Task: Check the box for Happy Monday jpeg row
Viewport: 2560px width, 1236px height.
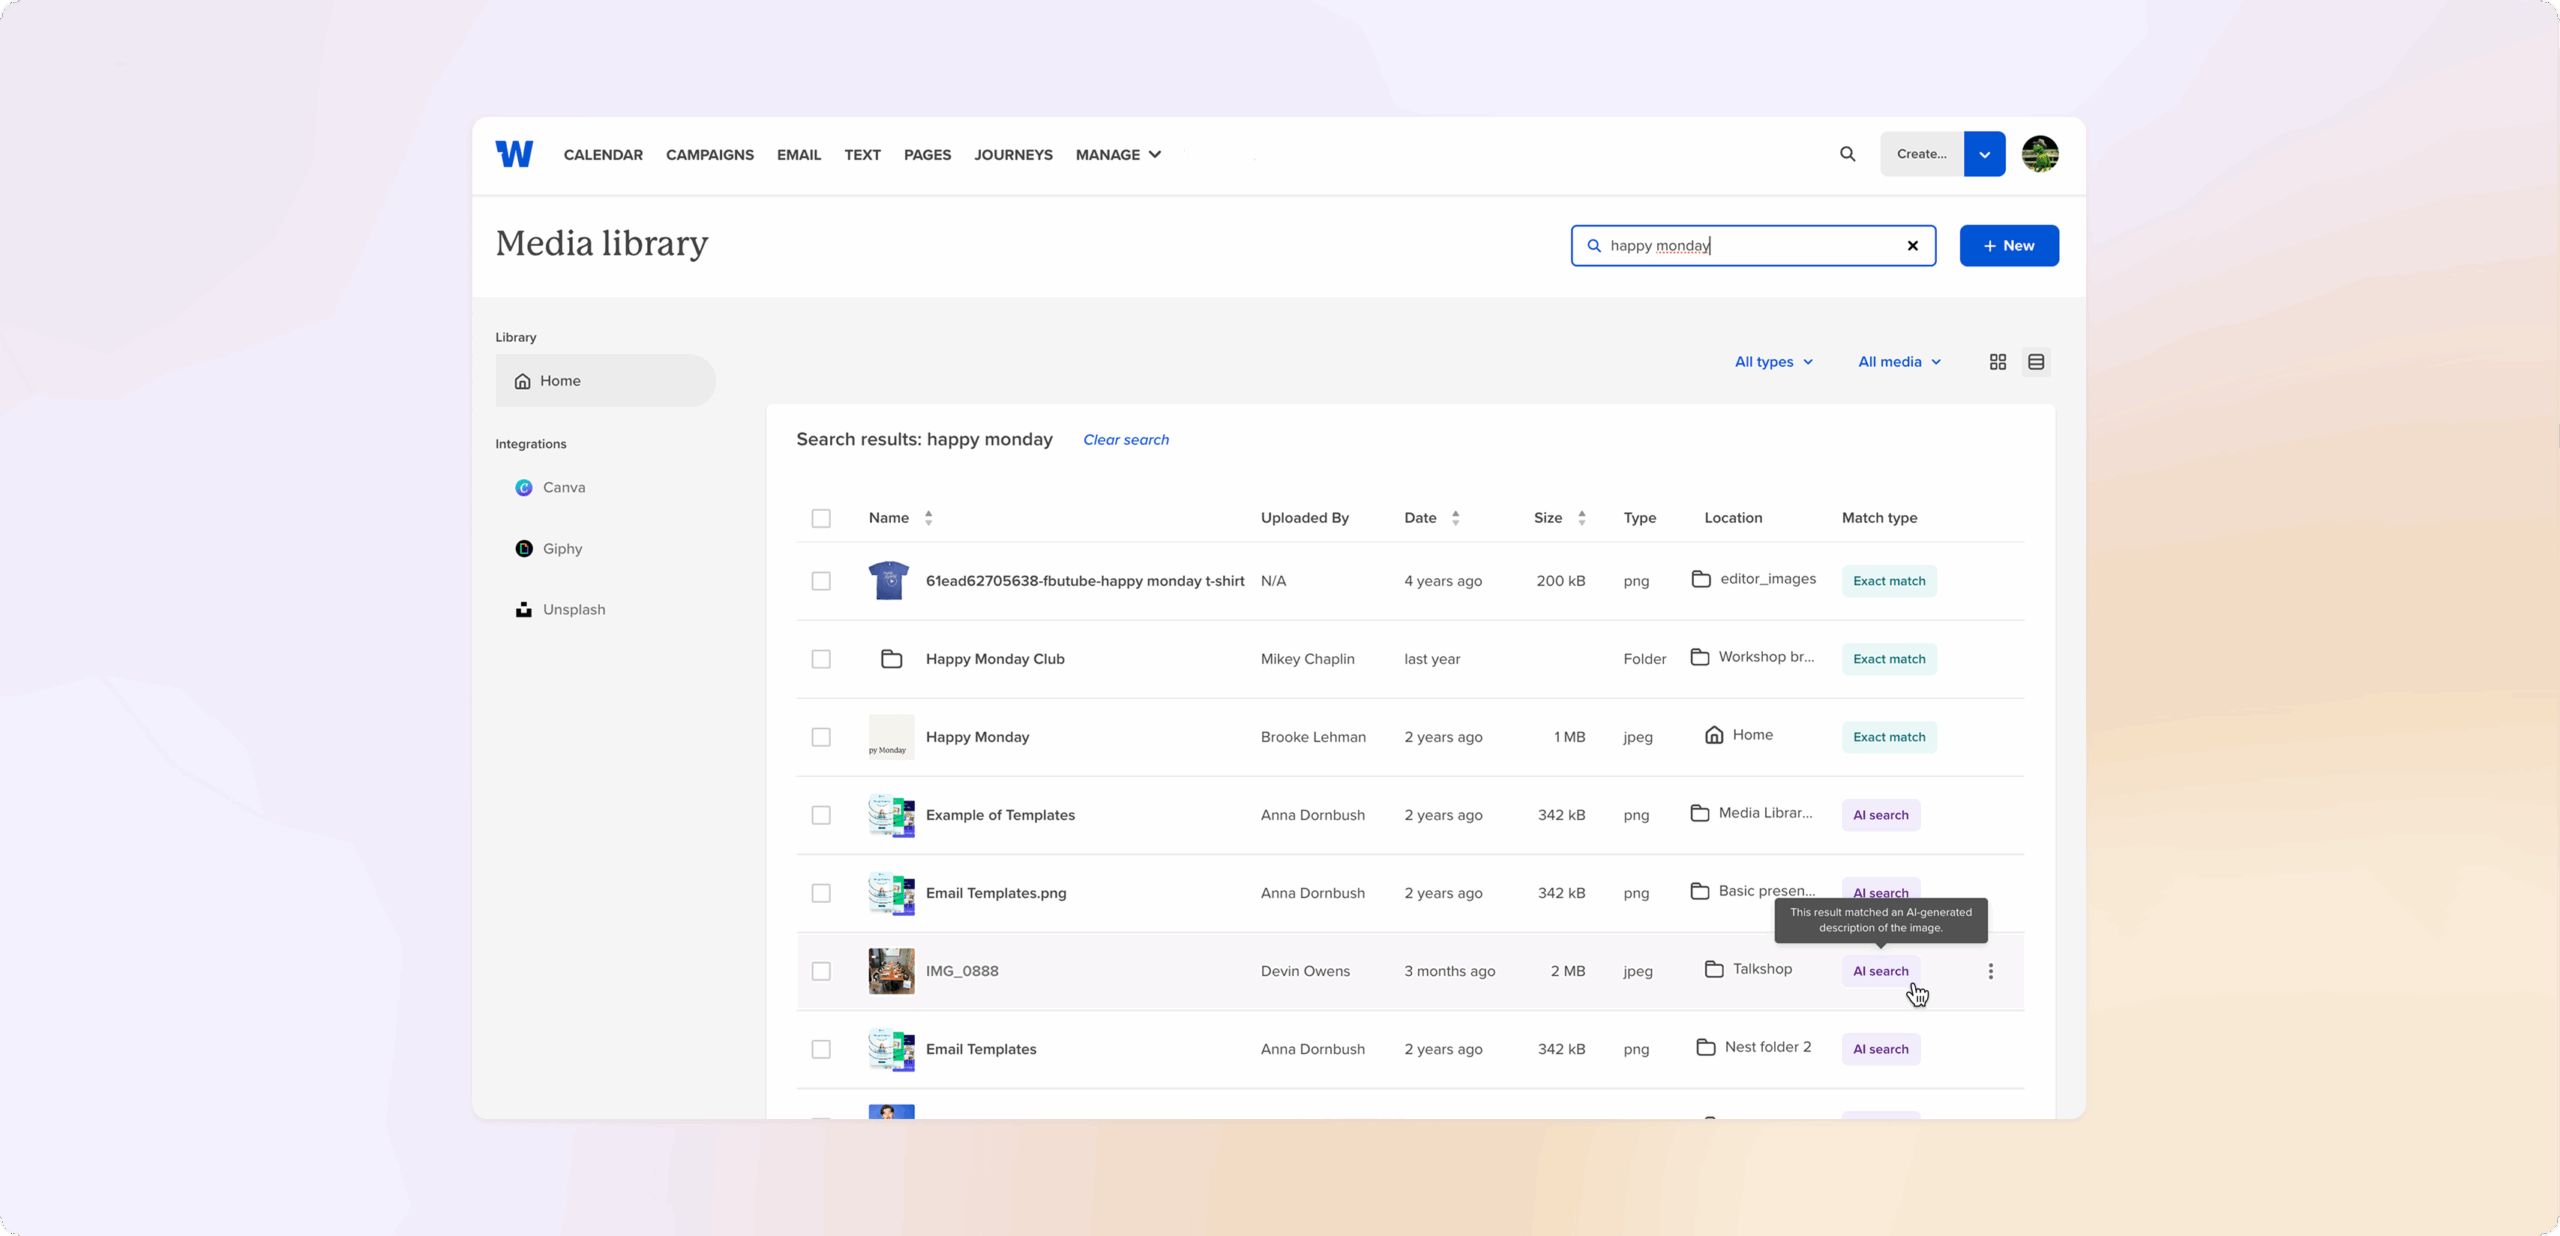Action: pos(821,737)
